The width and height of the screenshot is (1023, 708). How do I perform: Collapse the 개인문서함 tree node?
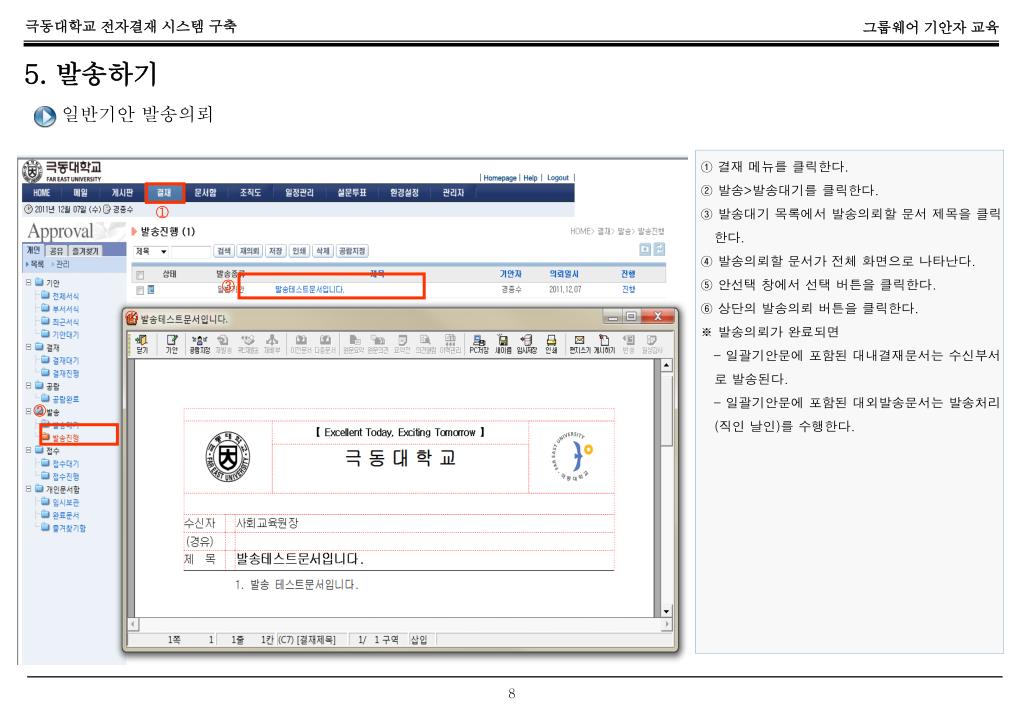pos(29,489)
